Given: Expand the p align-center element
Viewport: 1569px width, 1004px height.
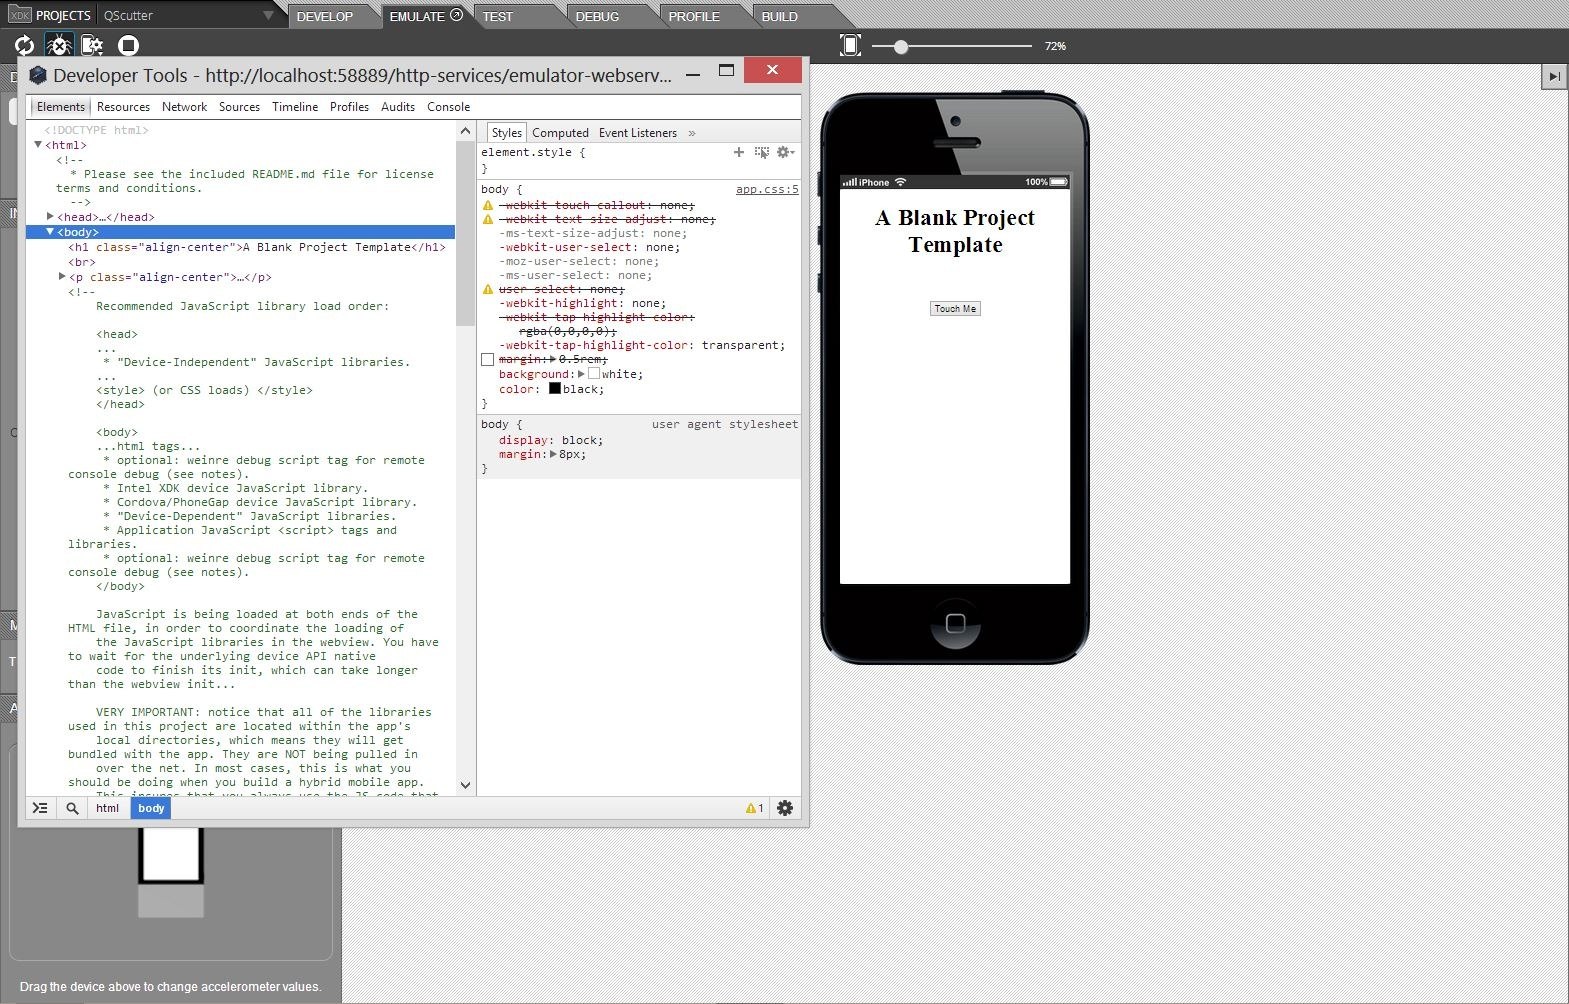Looking at the screenshot, I should tap(62, 277).
